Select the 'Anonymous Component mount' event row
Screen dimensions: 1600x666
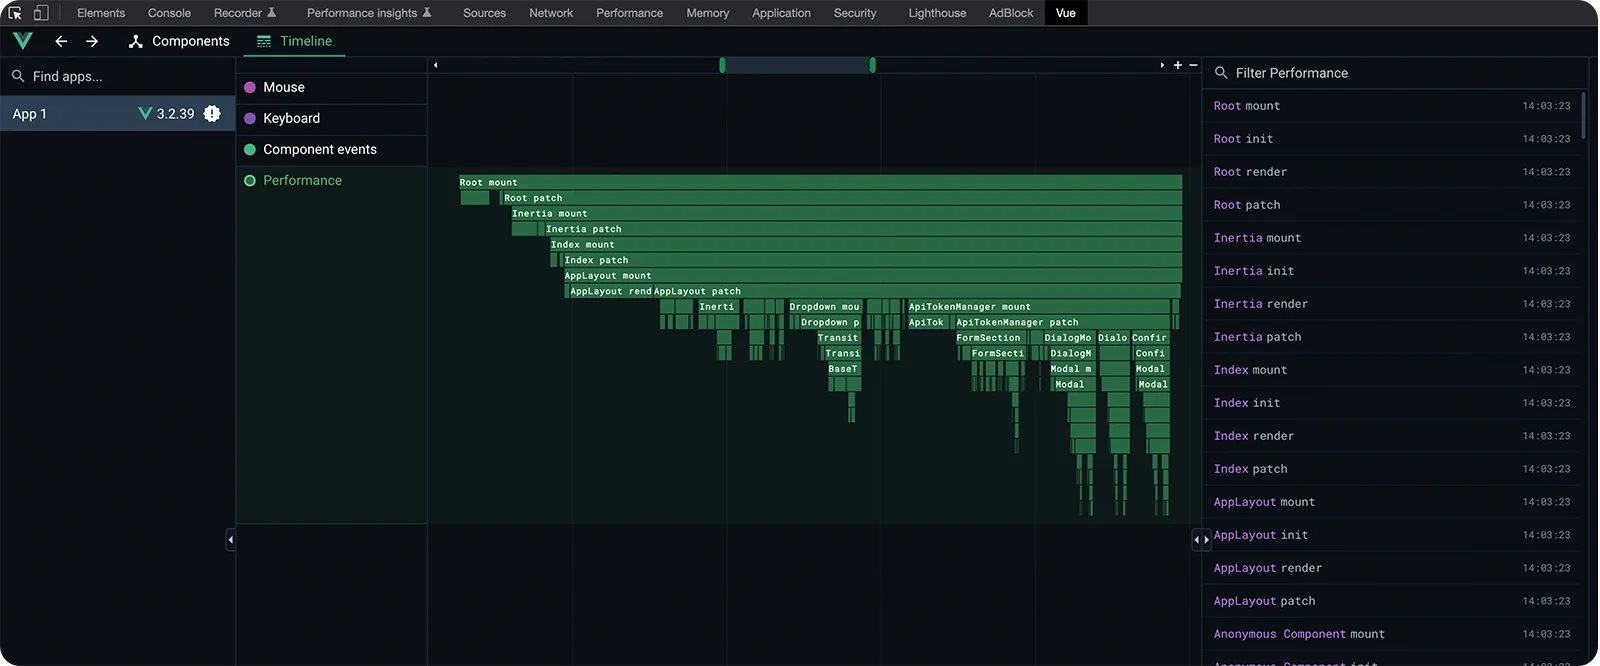[1391, 634]
